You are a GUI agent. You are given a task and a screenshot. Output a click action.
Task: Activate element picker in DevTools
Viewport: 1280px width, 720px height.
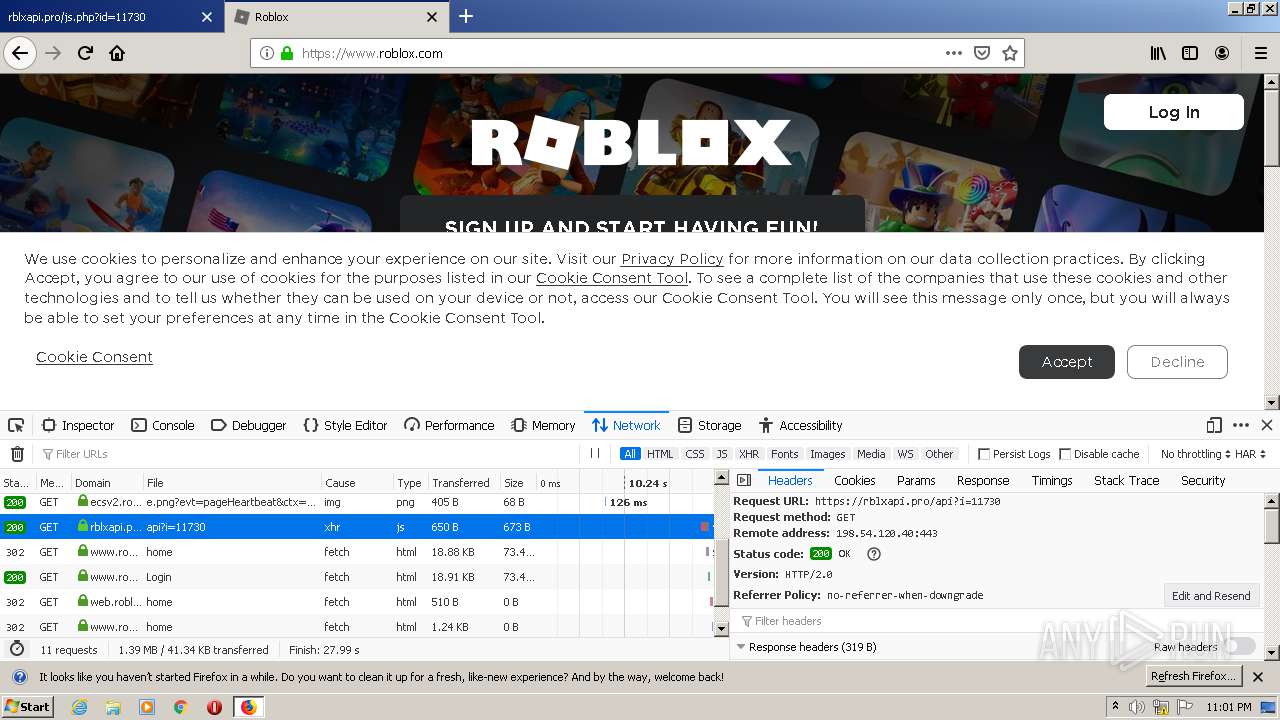tap(16, 425)
